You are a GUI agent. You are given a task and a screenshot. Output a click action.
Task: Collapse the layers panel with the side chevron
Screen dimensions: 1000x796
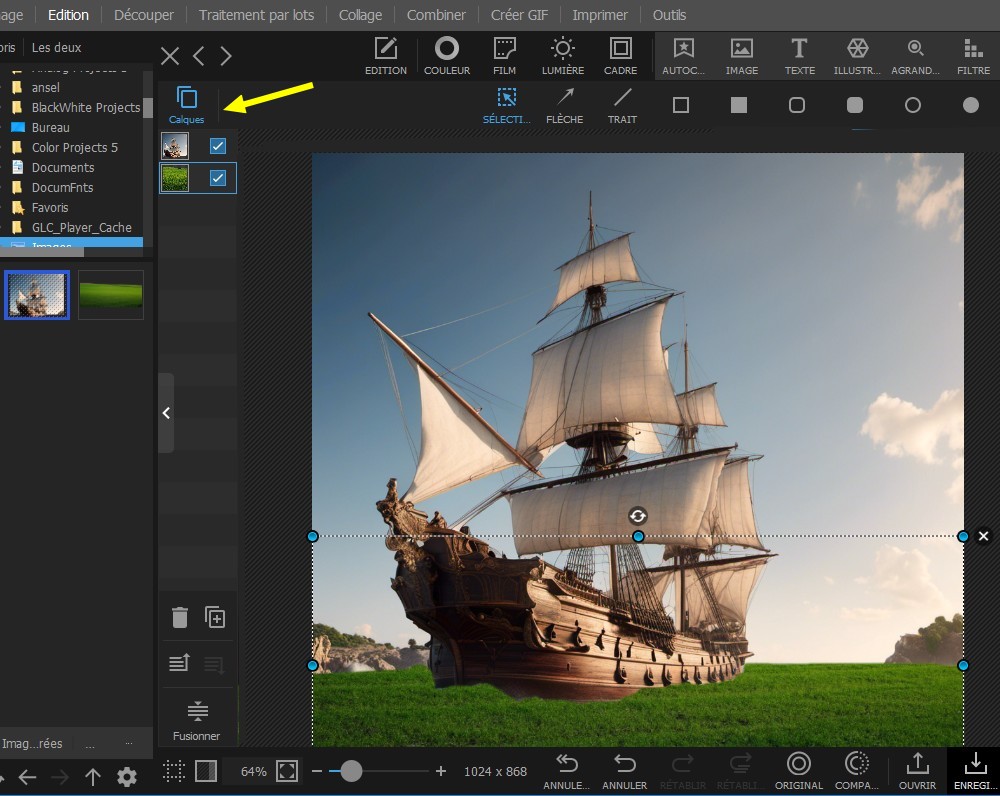pos(166,413)
